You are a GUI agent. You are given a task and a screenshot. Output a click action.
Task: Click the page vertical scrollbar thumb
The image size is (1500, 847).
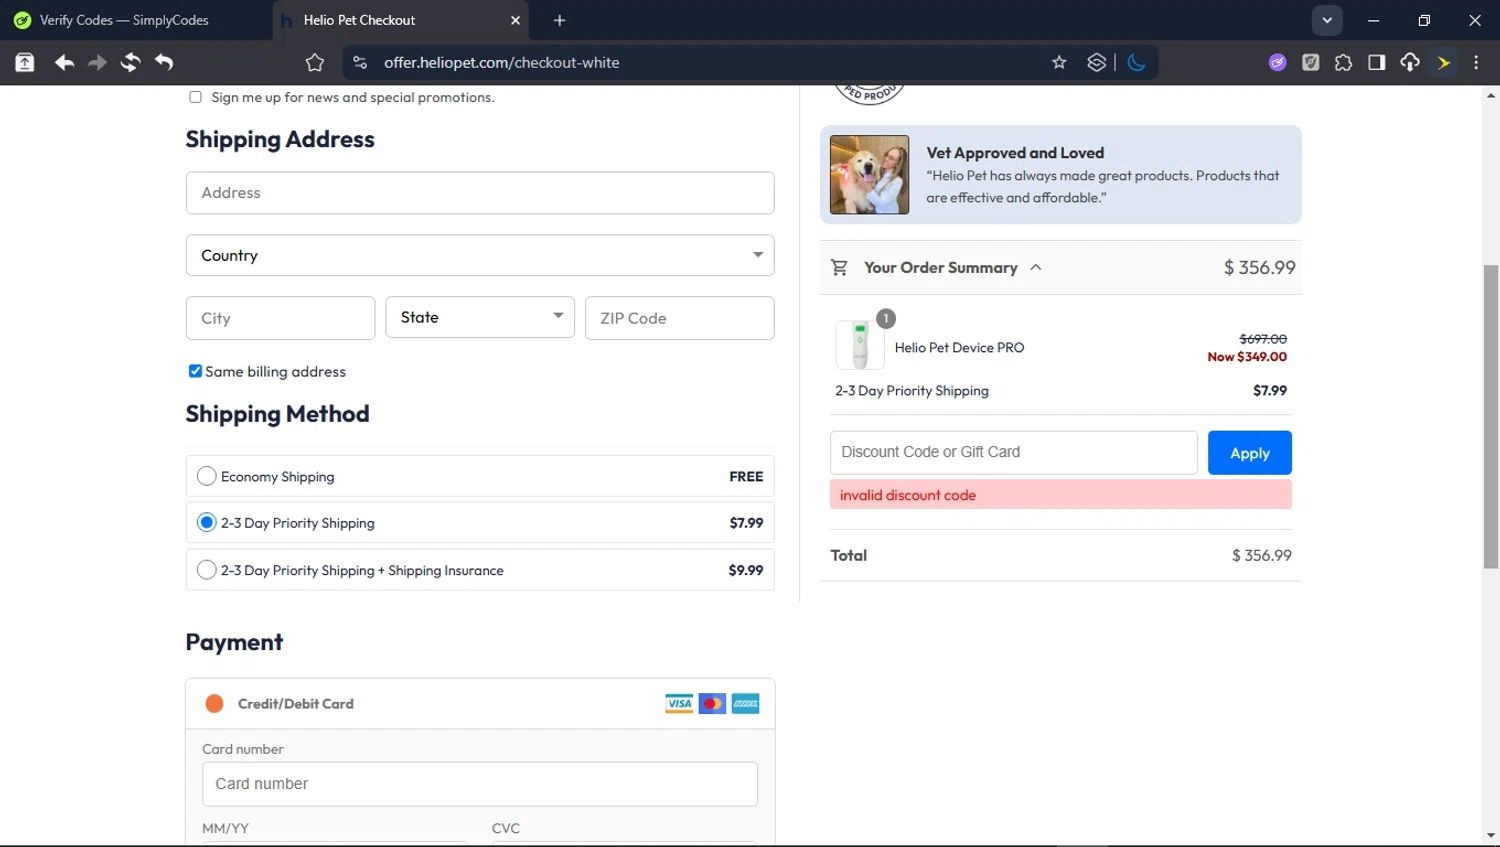1490,416
